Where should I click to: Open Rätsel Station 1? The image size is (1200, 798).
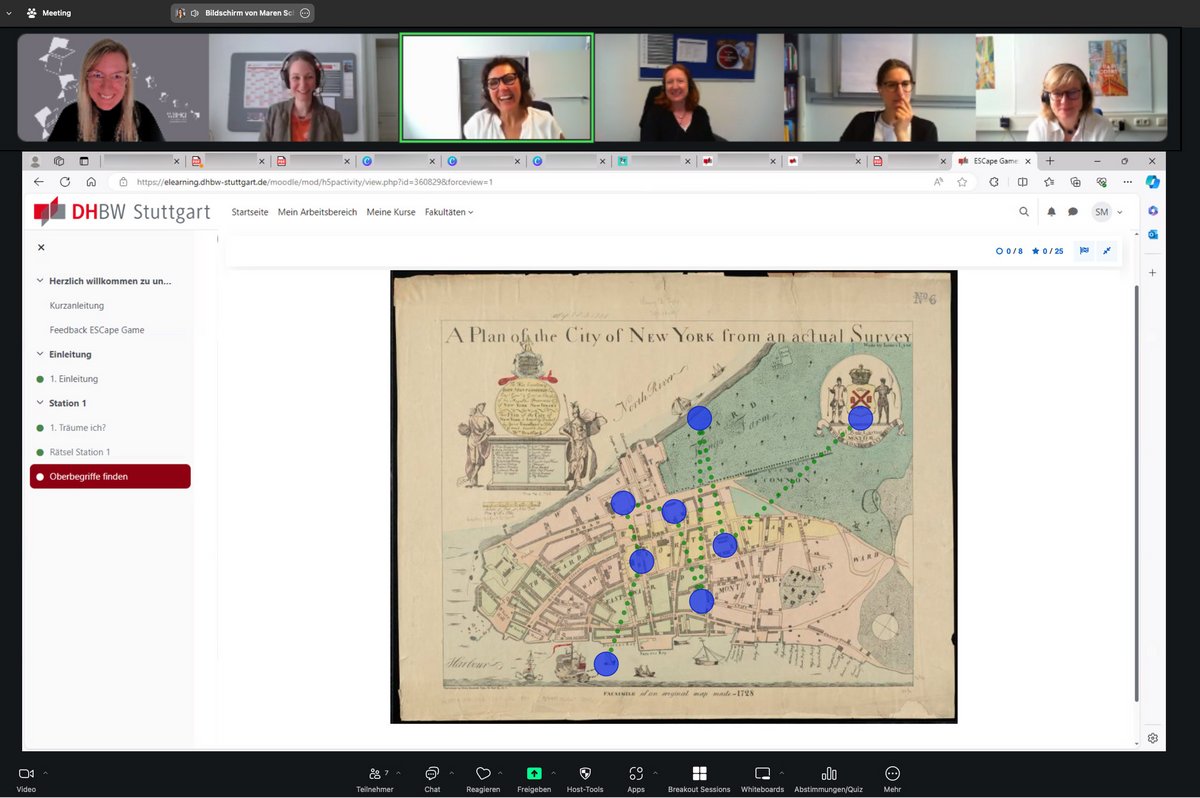click(80, 452)
